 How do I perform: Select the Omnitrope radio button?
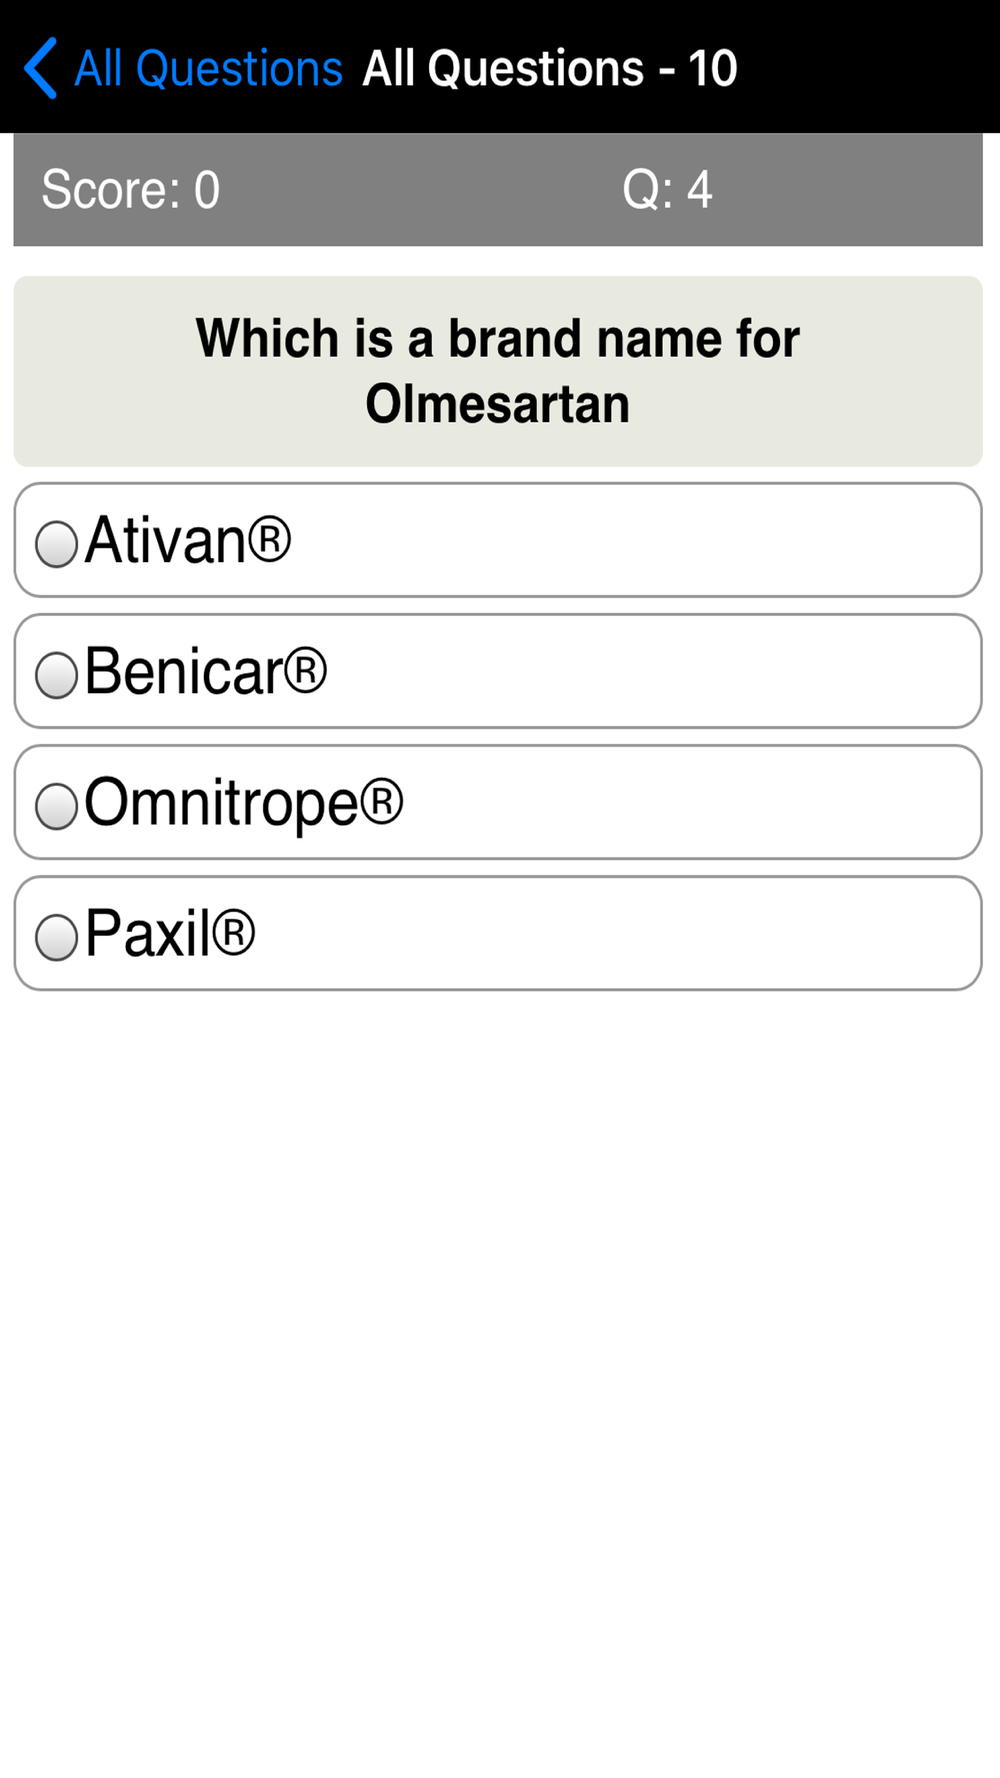56,806
